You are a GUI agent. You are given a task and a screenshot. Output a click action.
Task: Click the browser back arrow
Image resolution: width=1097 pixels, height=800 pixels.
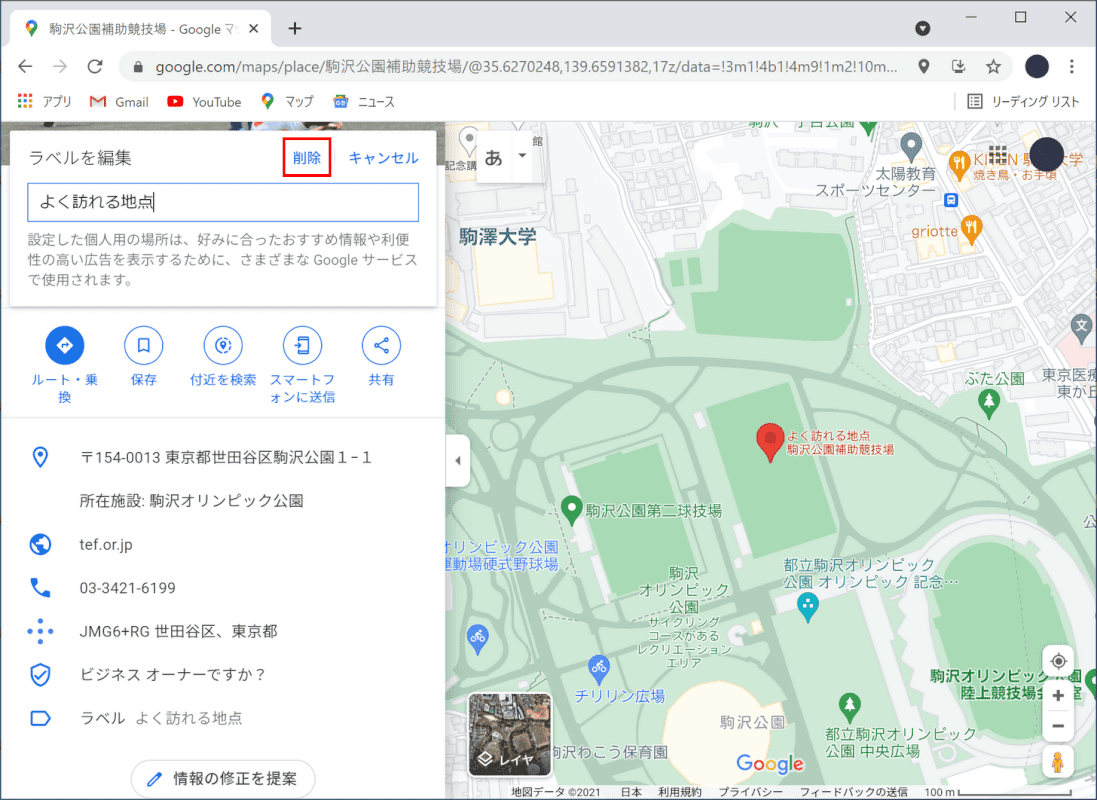pyautogui.click(x=26, y=66)
